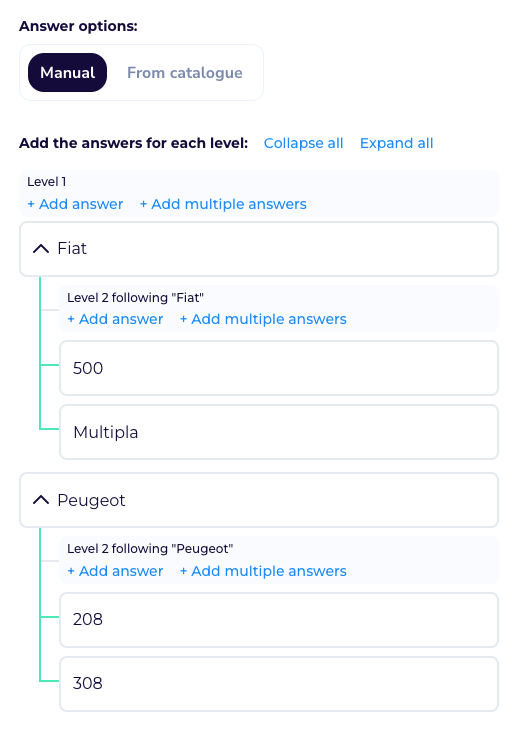
Task: Add multiple answers to Level 1
Action: (x=223, y=204)
